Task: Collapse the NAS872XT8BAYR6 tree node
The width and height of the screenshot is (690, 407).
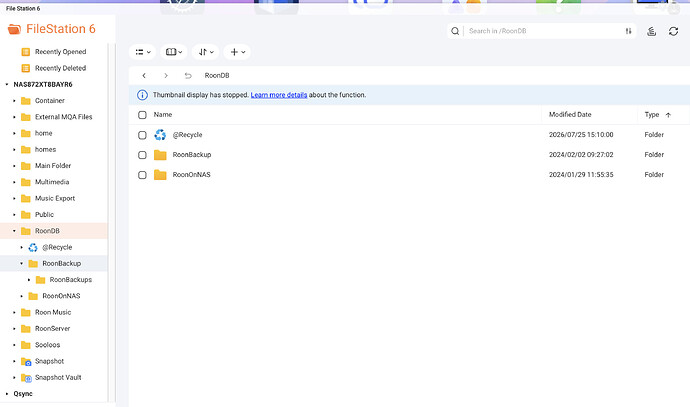Action: [x=7, y=84]
